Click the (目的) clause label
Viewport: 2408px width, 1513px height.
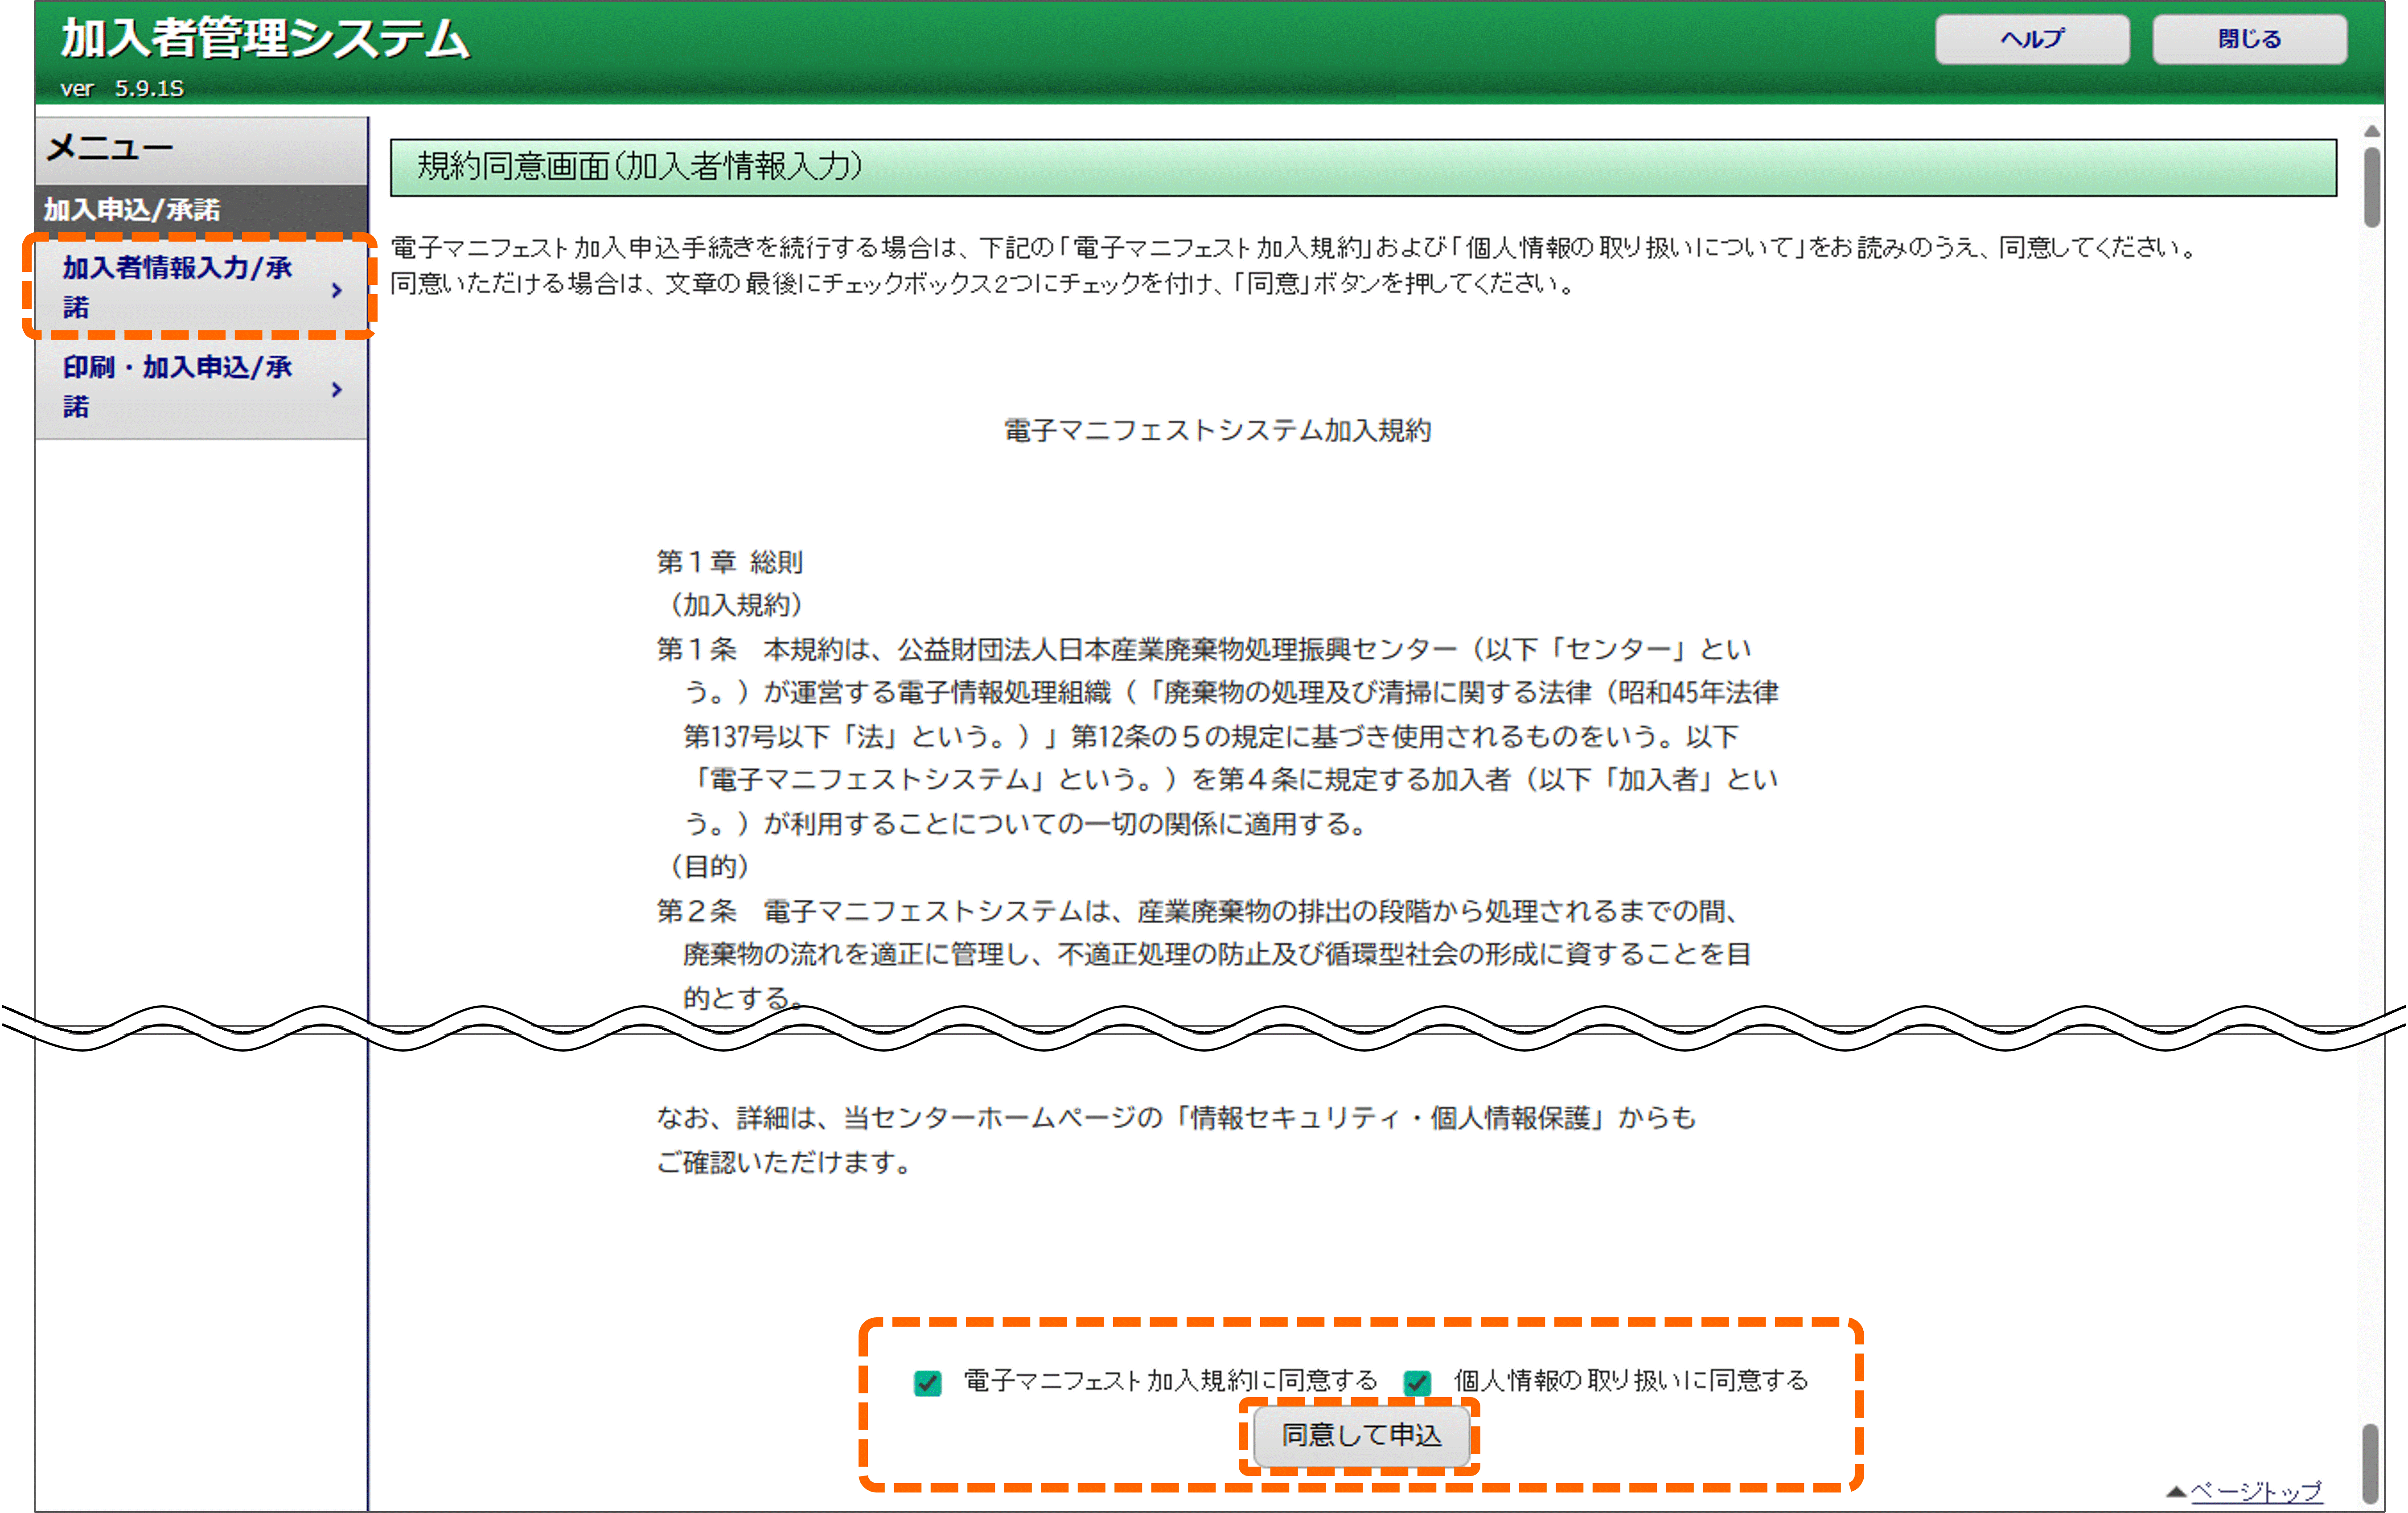pos(709,866)
